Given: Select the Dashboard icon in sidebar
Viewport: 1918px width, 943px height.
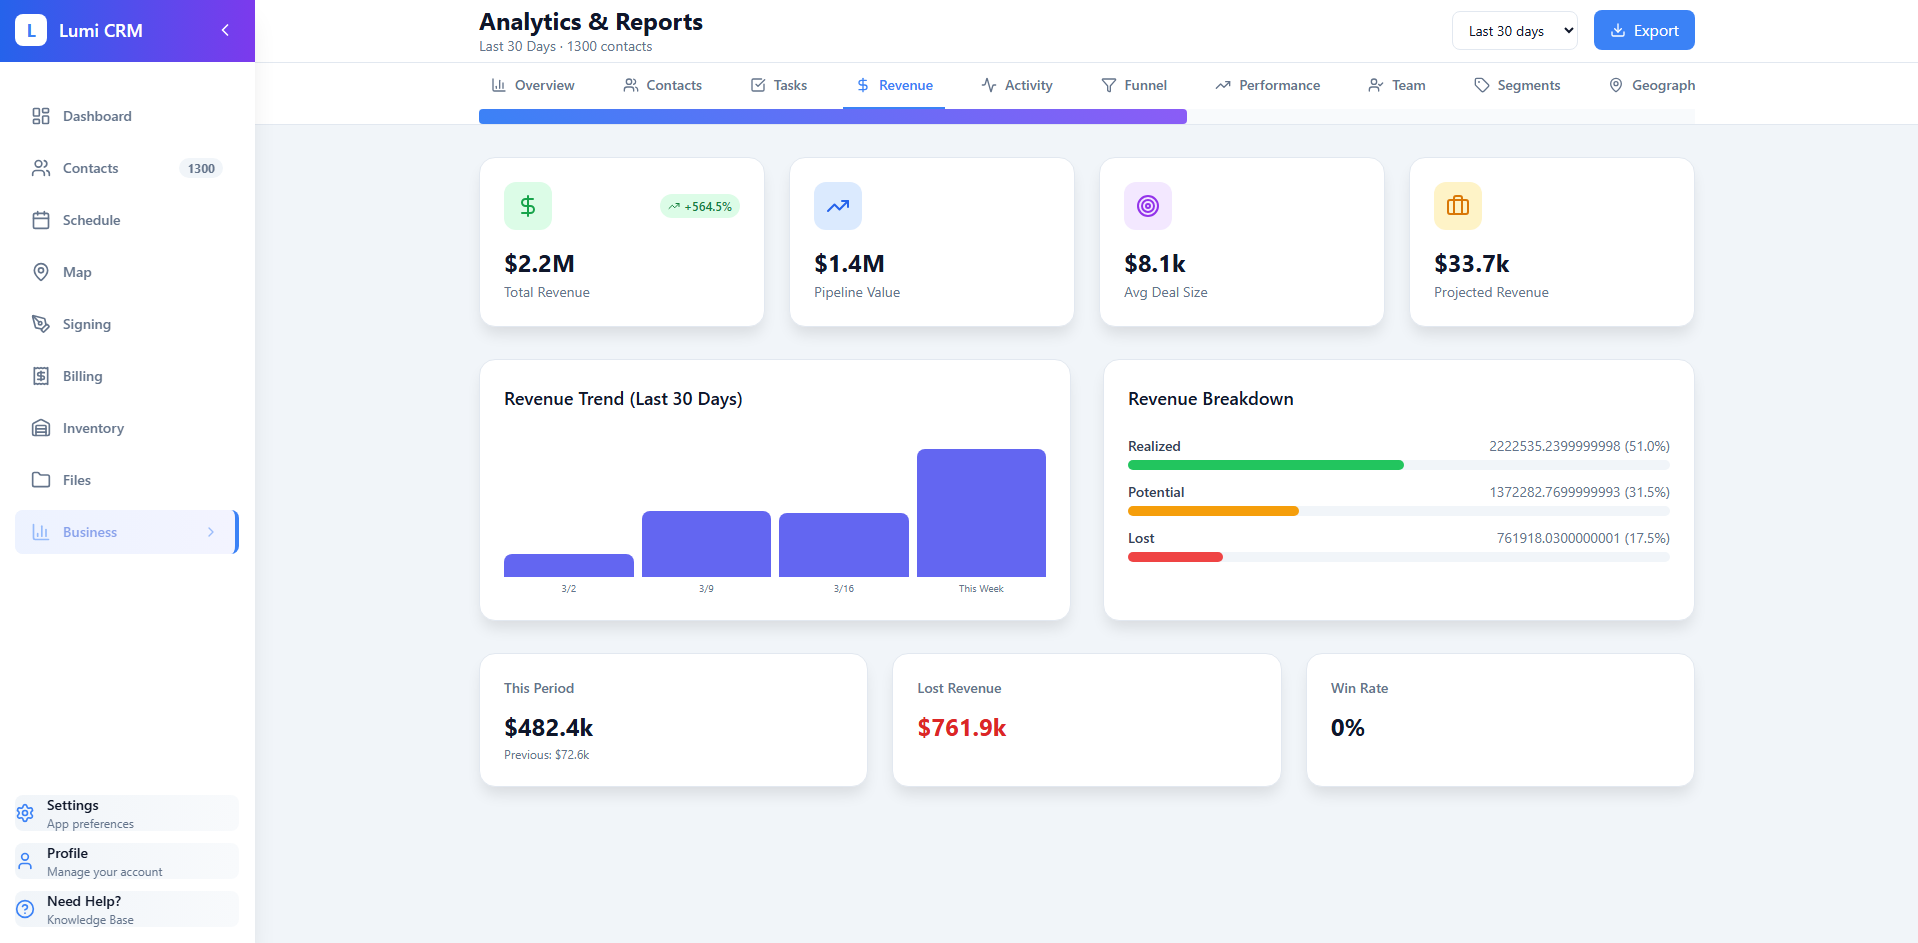Looking at the screenshot, I should click(x=41, y=116).
